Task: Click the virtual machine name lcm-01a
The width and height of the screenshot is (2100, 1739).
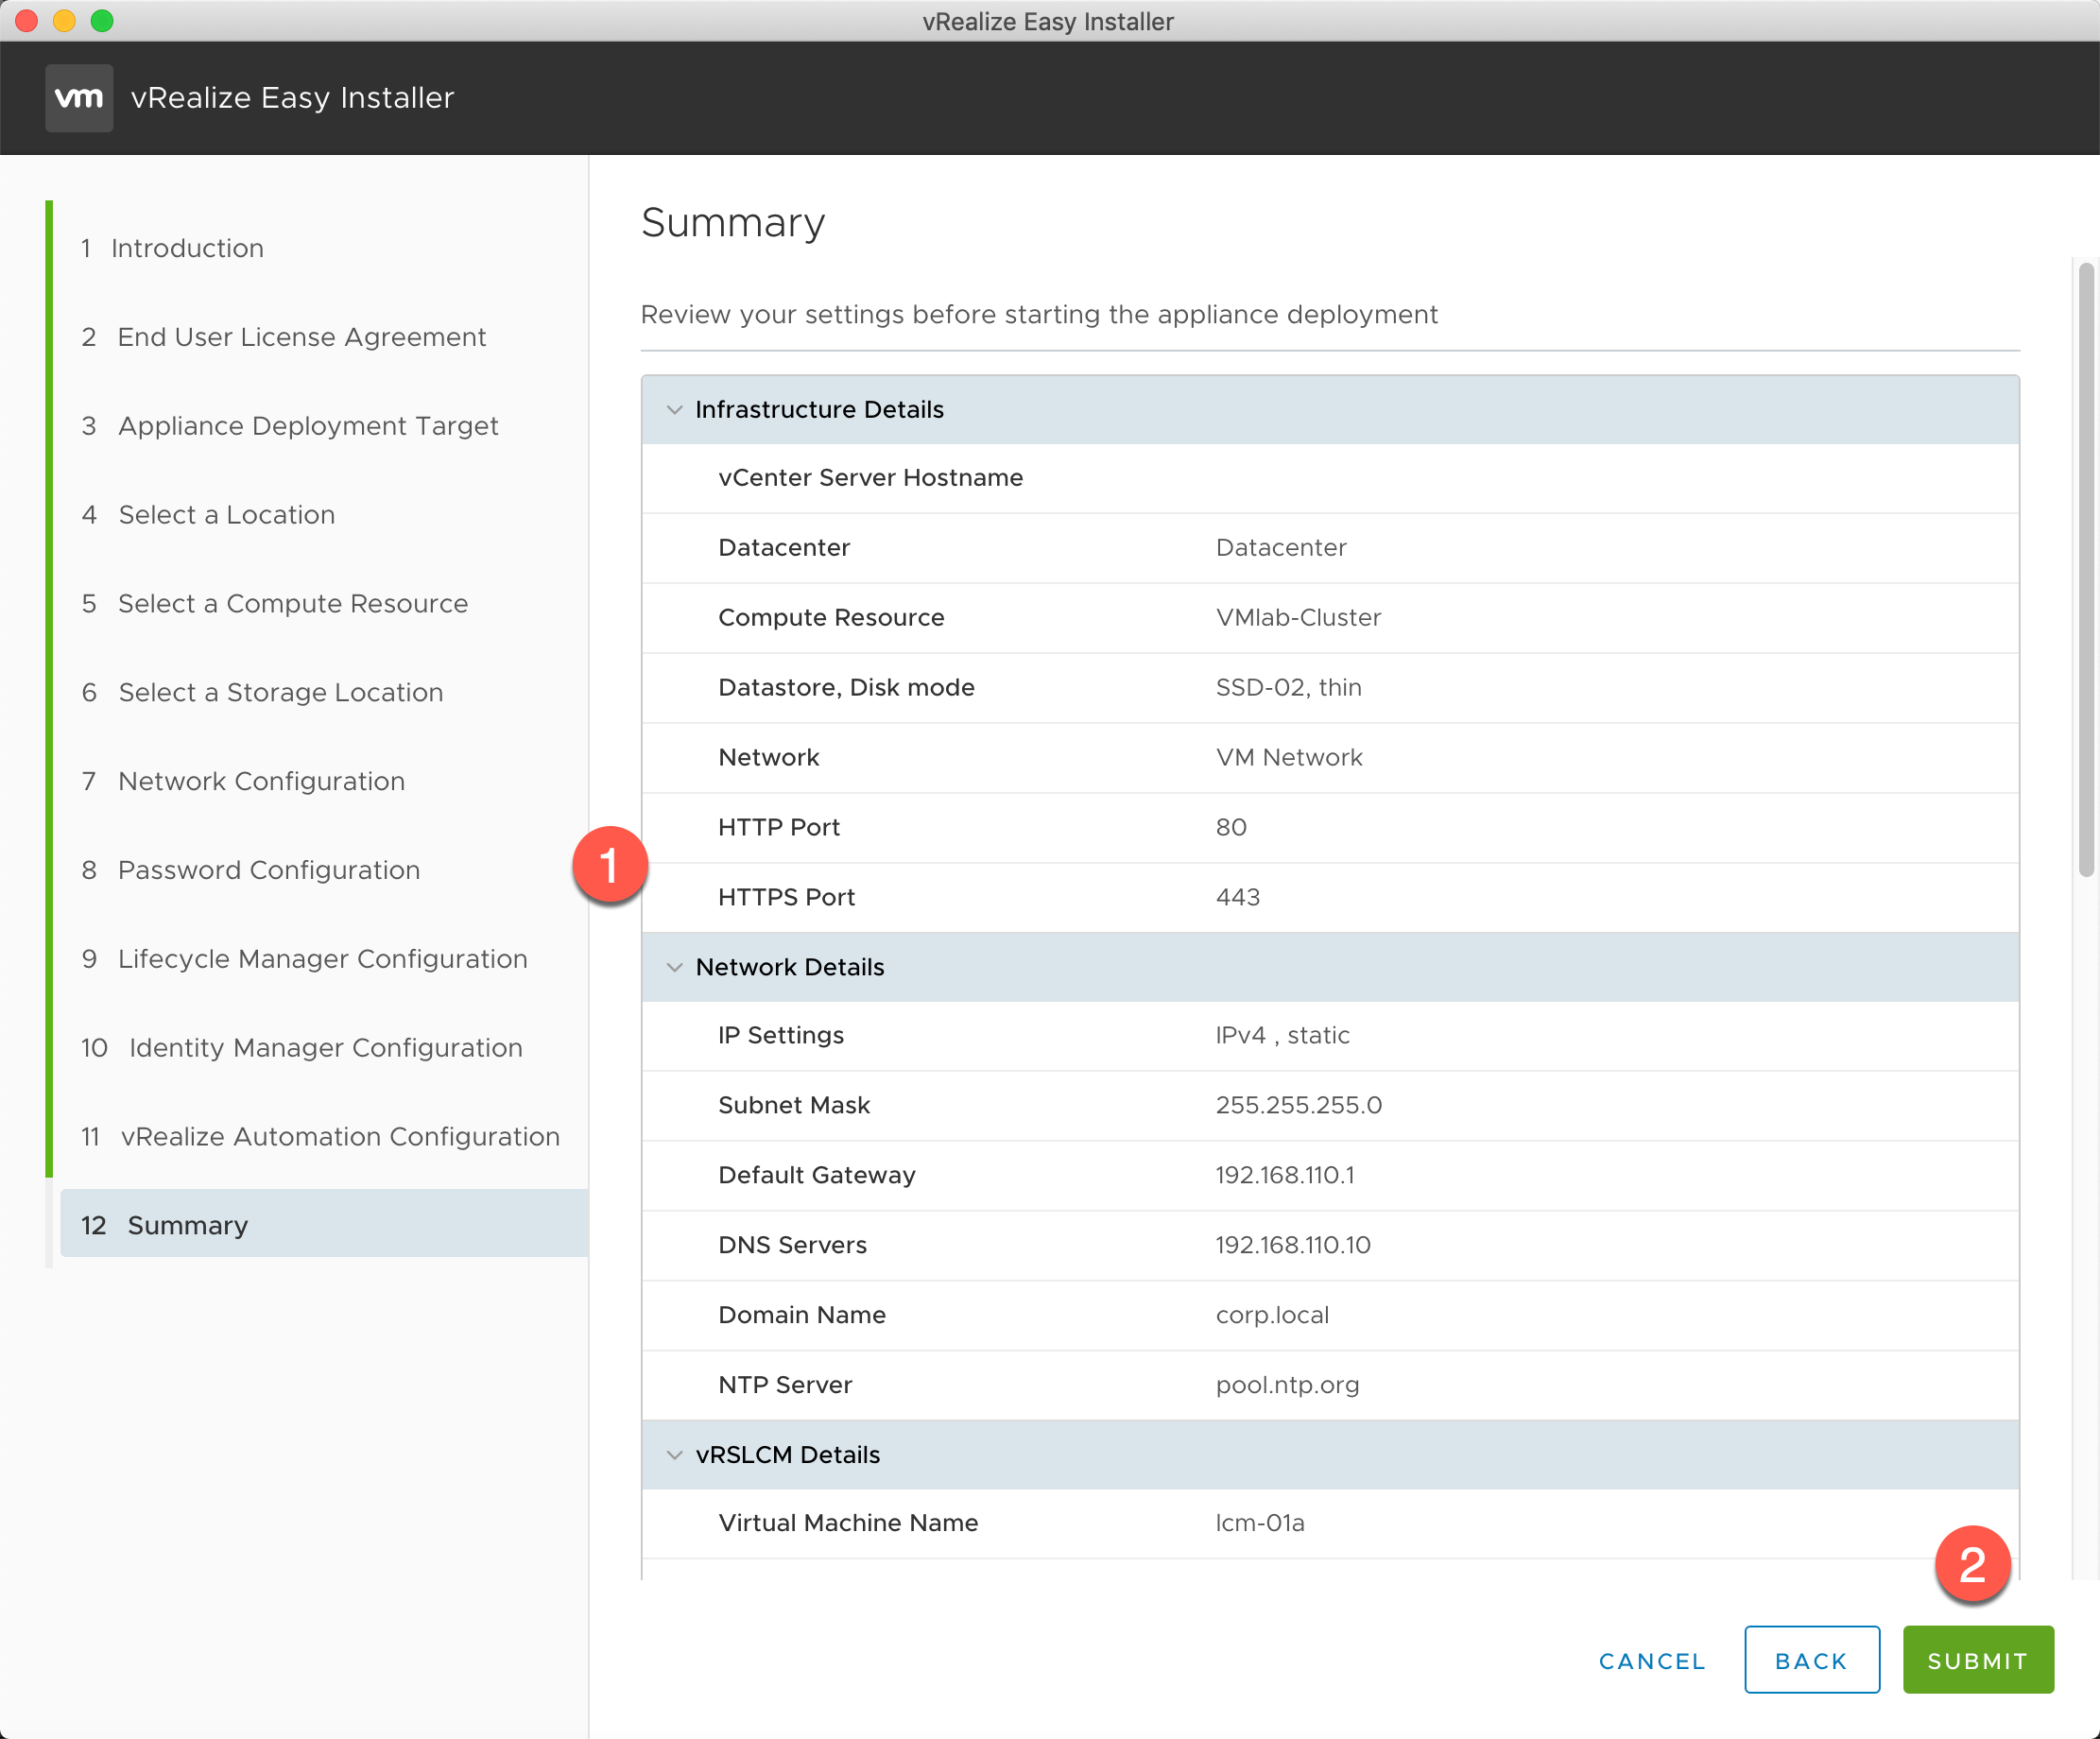Action: pos(1260,1524)
